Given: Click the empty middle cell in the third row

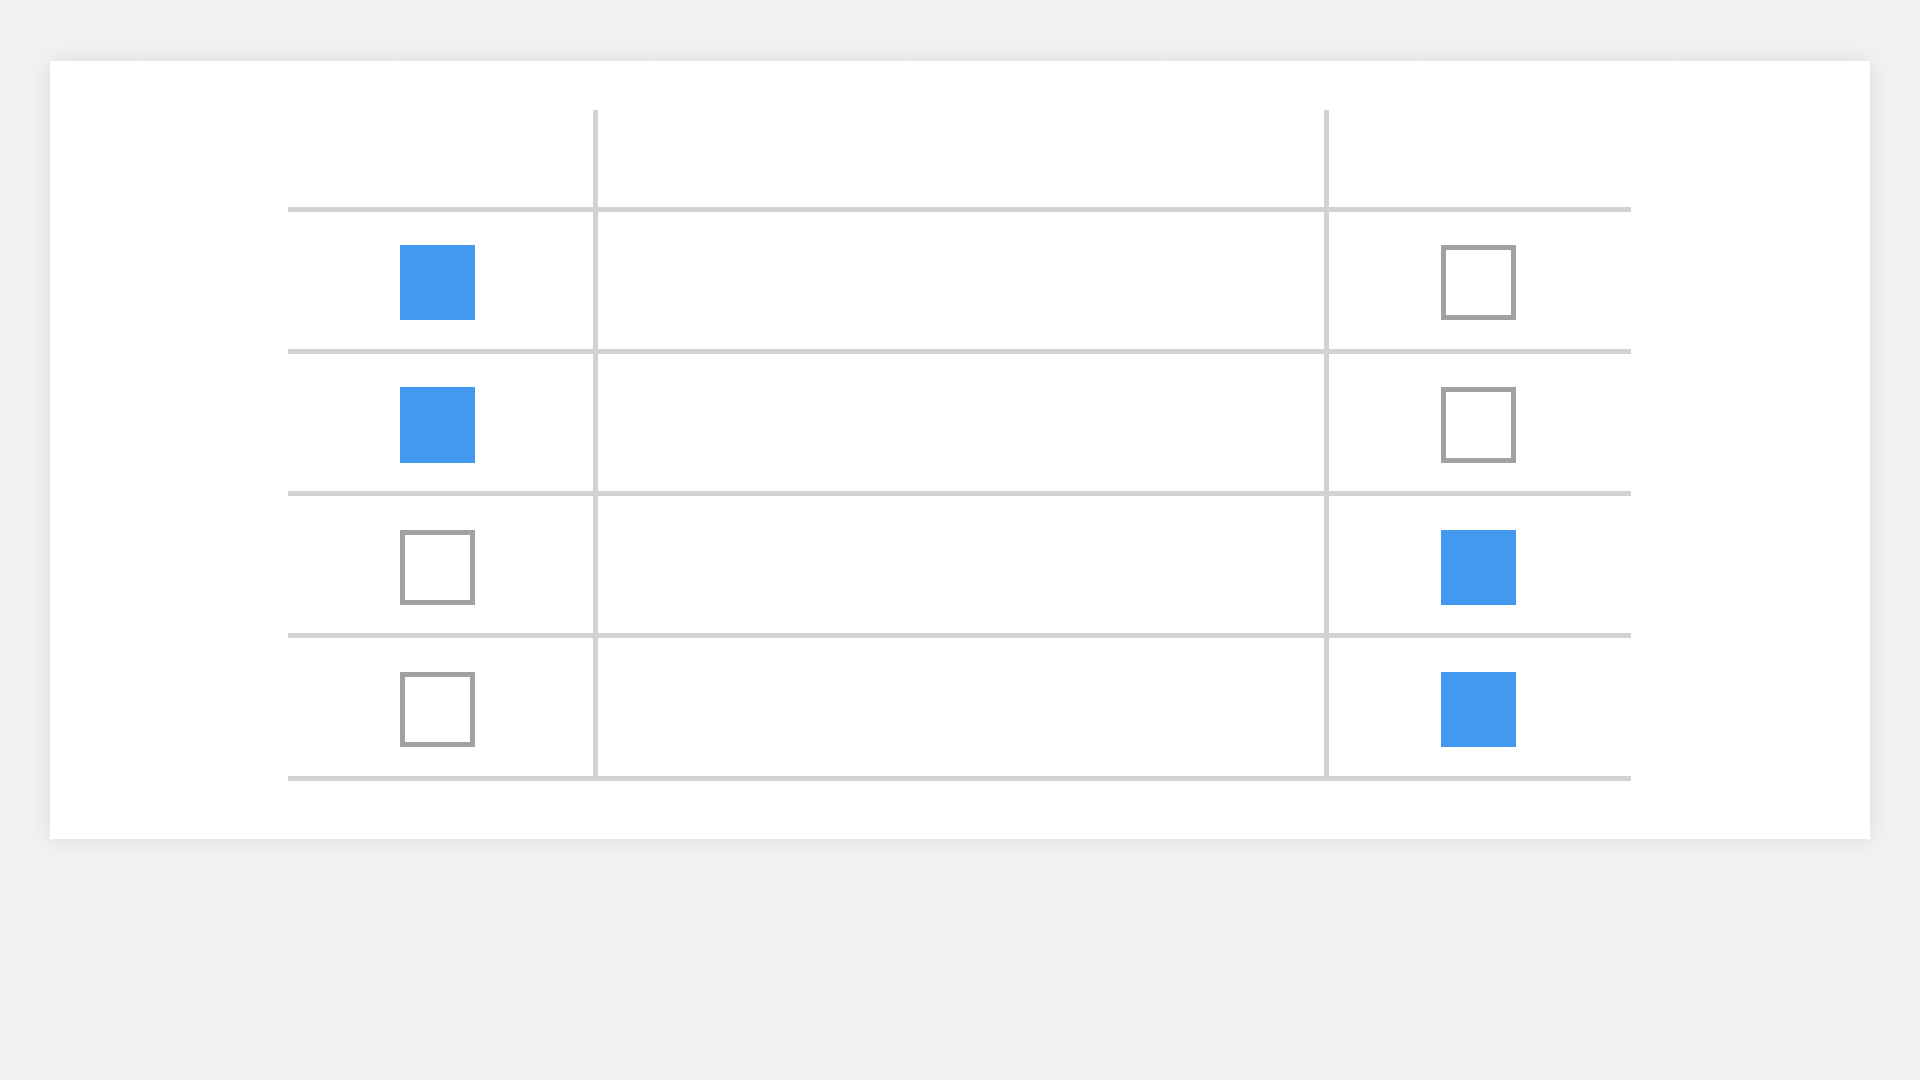Looking at the screenshot, I should [x=960, y=565].
